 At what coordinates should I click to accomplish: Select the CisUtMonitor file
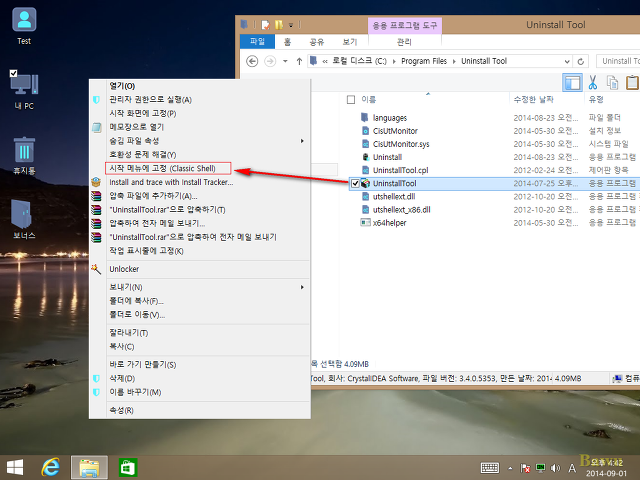pos(395,131)
